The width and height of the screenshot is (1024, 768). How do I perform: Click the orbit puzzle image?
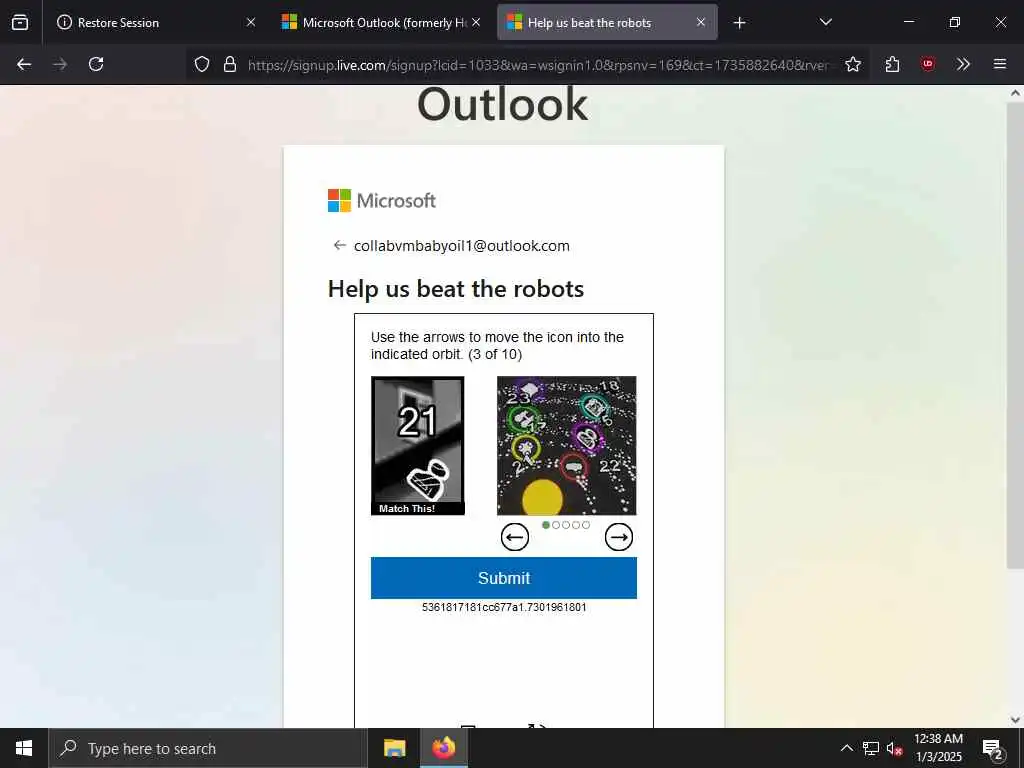(566, 445)
